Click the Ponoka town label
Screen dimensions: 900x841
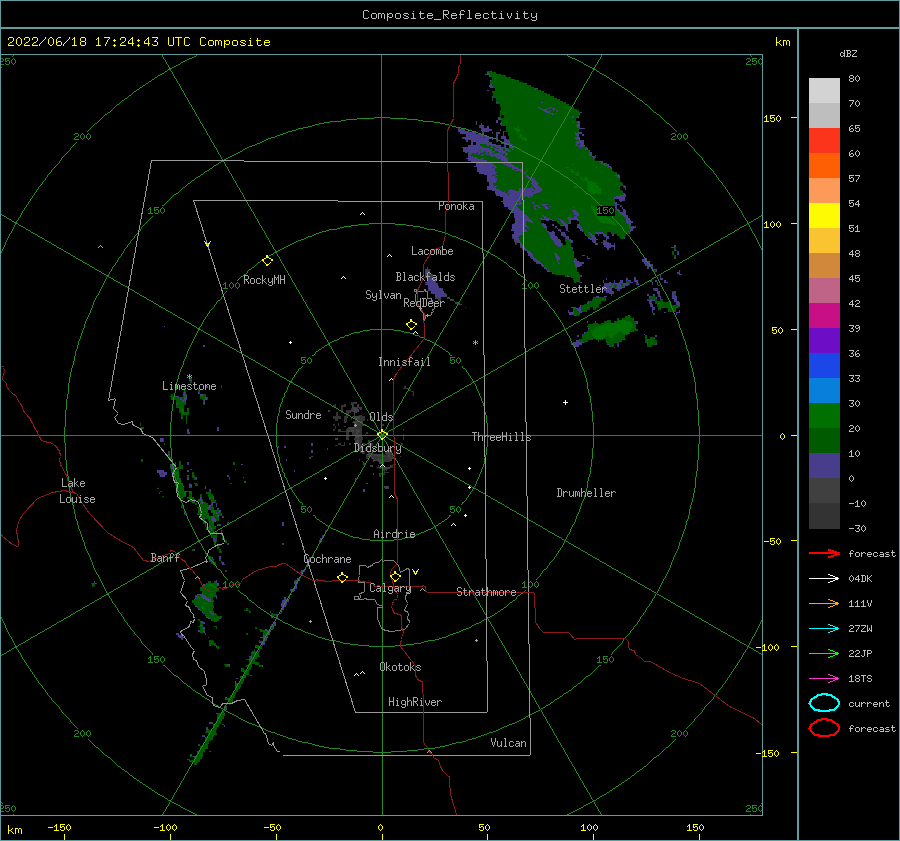coord(456,206)
